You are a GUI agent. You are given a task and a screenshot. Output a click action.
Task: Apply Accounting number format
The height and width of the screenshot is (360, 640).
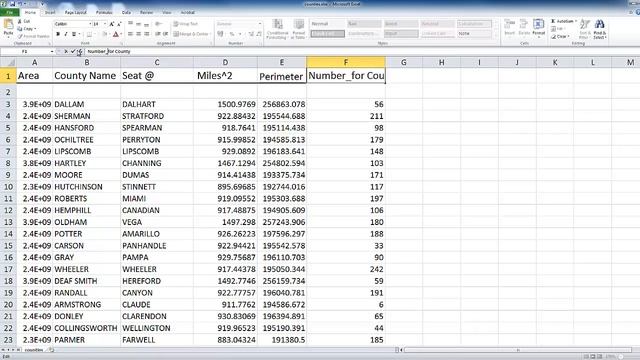[x=221, y=34]
